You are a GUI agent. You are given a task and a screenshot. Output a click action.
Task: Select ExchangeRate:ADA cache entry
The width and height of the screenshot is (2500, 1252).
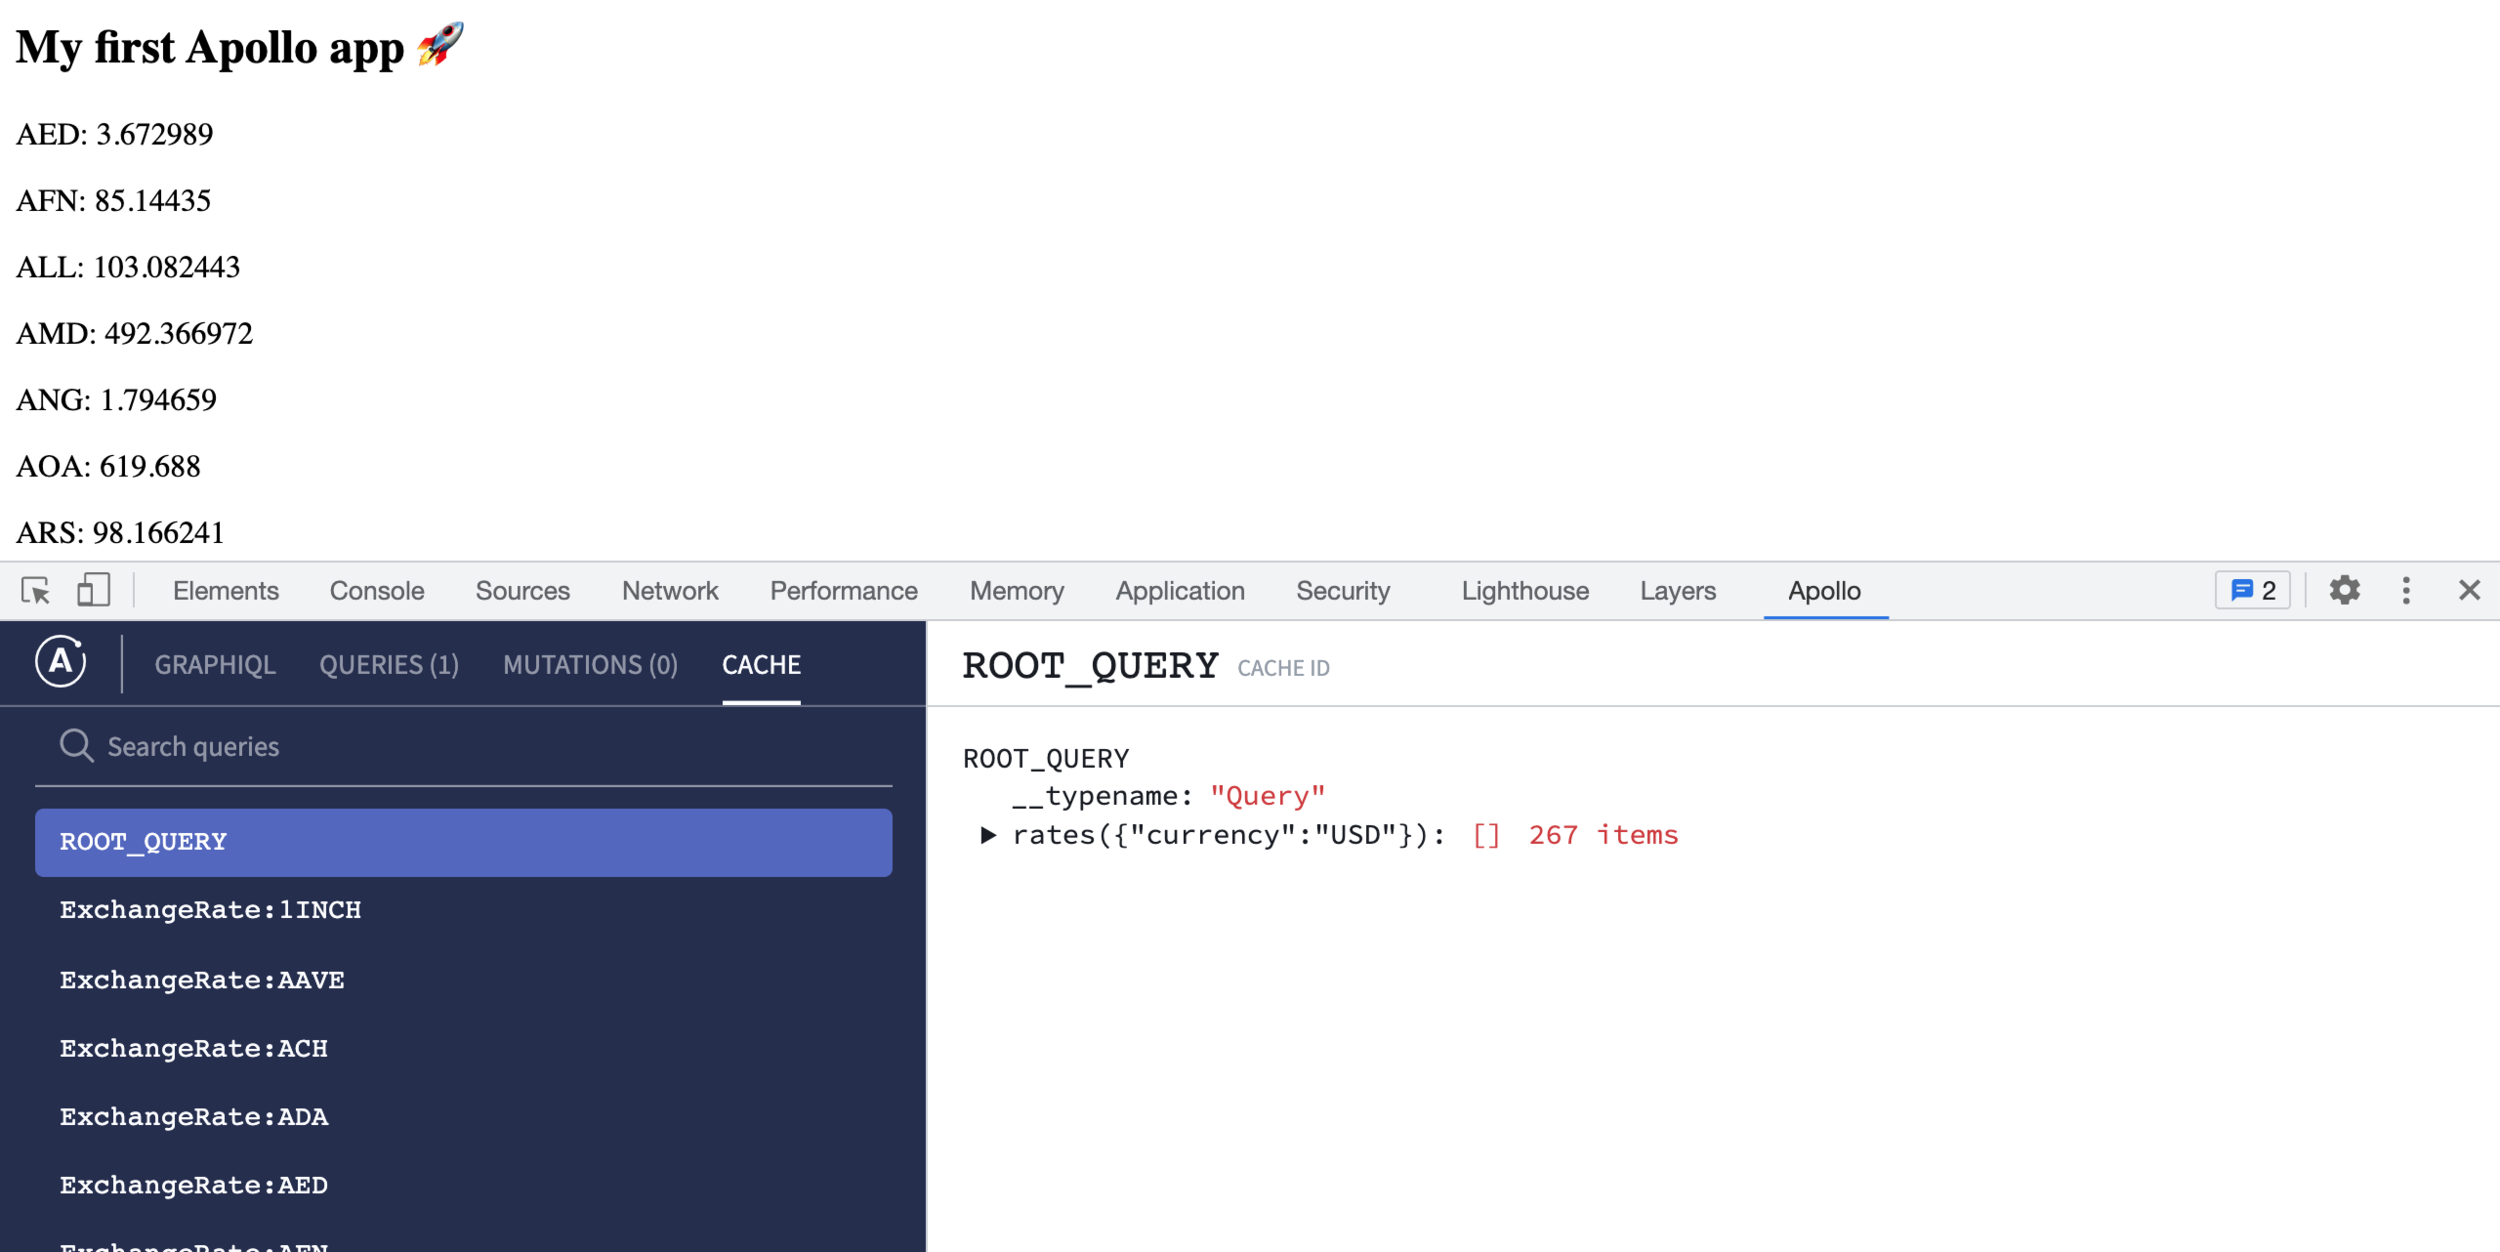point(194,1117)
